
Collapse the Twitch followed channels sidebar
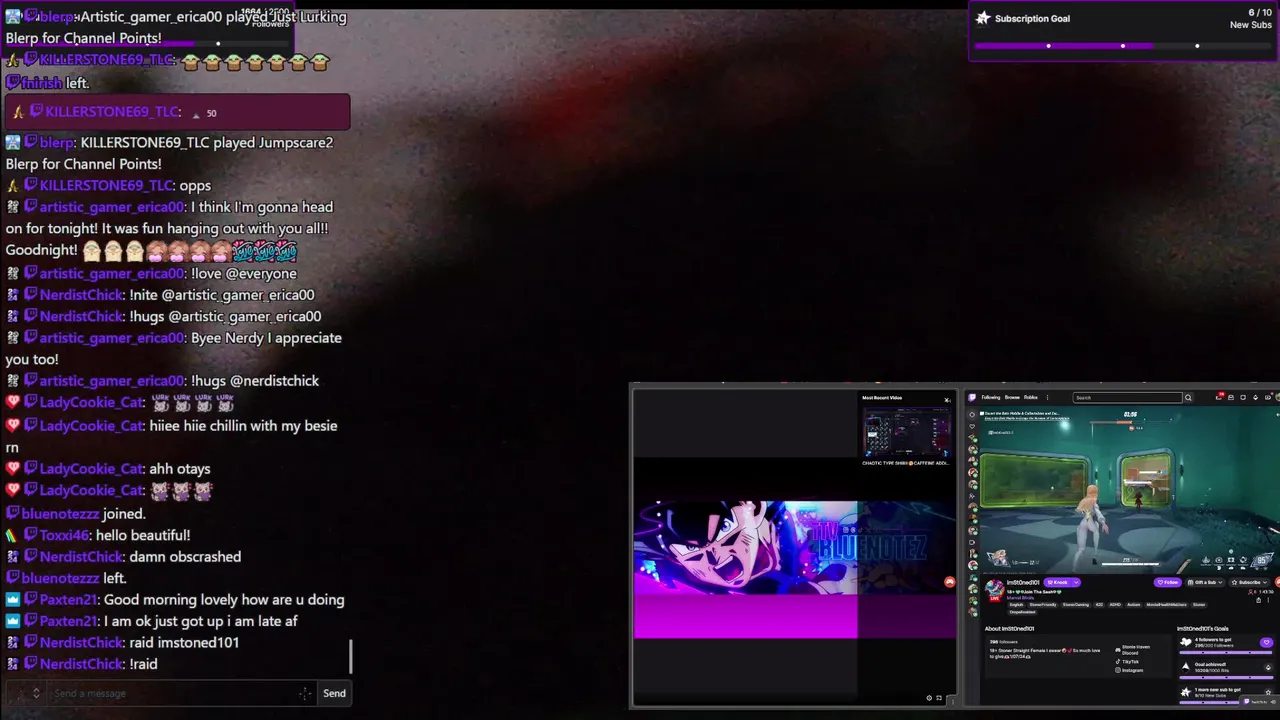point(972,415)
